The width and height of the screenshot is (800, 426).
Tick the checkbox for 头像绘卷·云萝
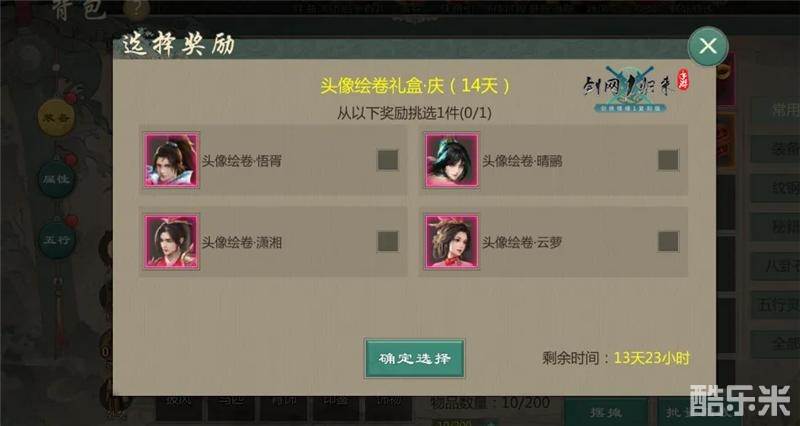tap(668, 241)
